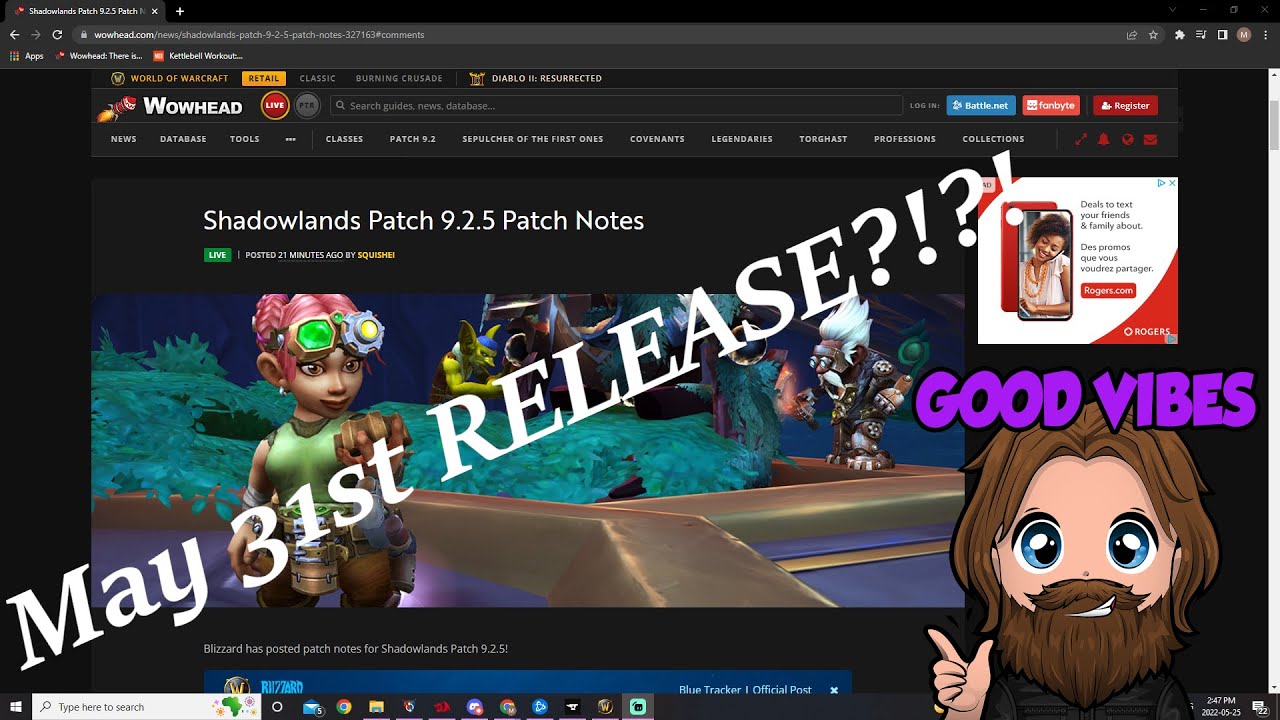Click the red envelope icon

pyautogui.click(x=1150, y=139)
